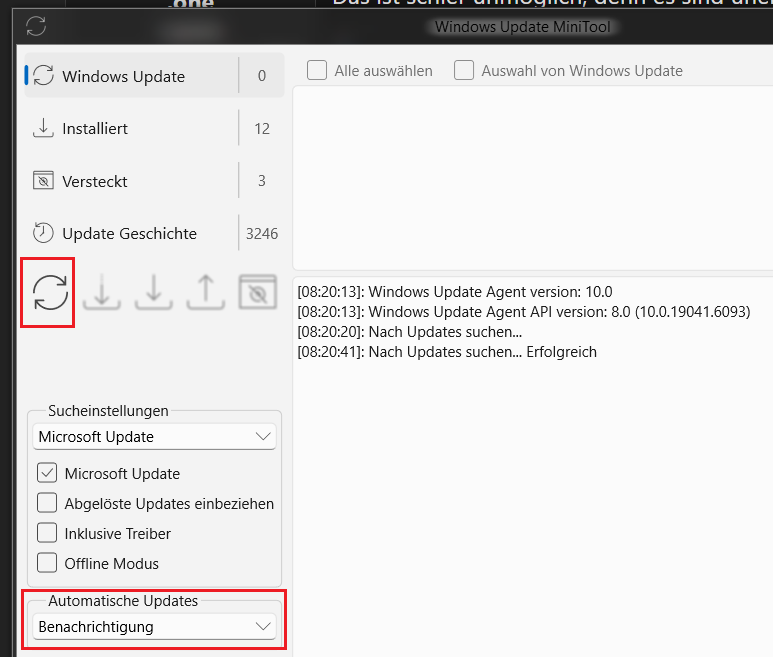The height and width of the screenshot is (657, 773).
Task: Click the clock icon beside Update Geschichte
Action: (x=43, y=233)
